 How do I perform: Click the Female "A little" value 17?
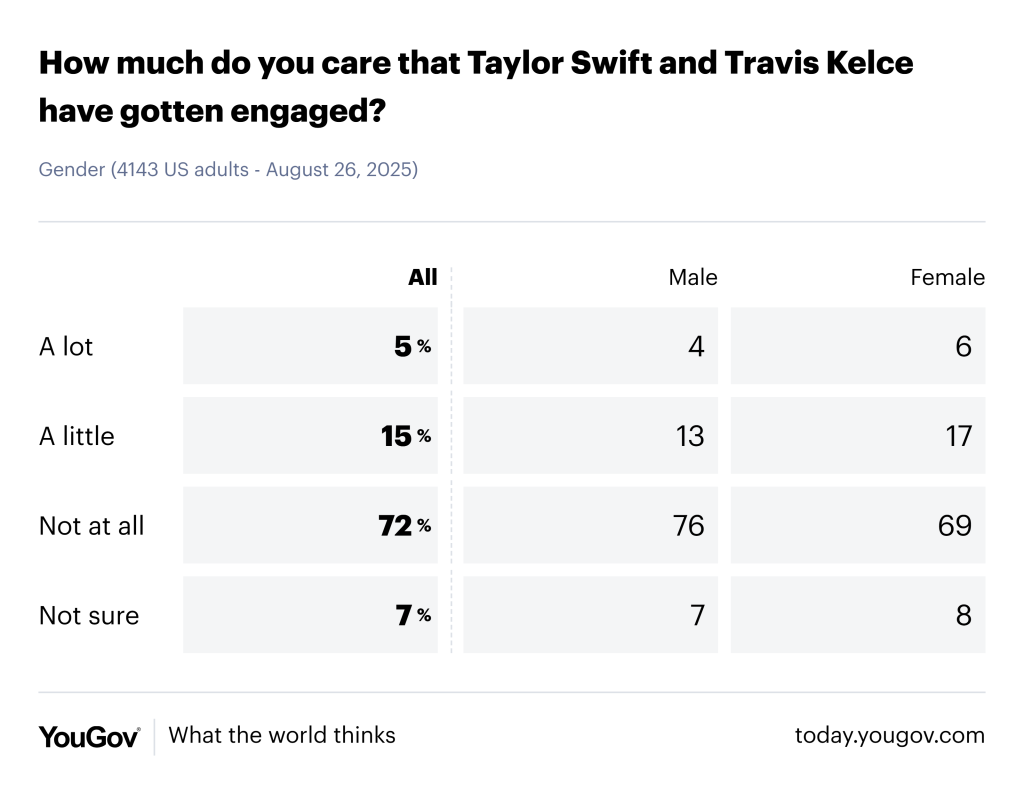click(x=957, y=436)
